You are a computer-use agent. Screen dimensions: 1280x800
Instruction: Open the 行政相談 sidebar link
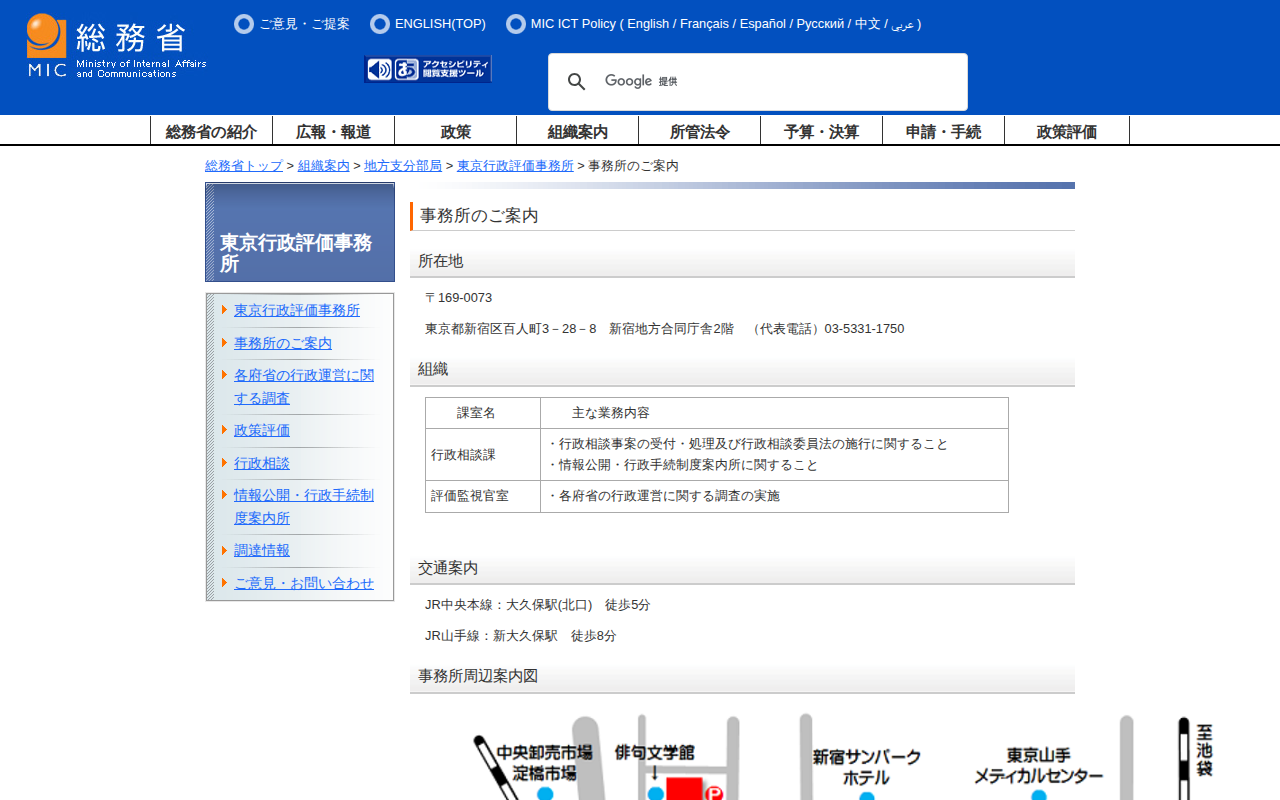point(262,463)
